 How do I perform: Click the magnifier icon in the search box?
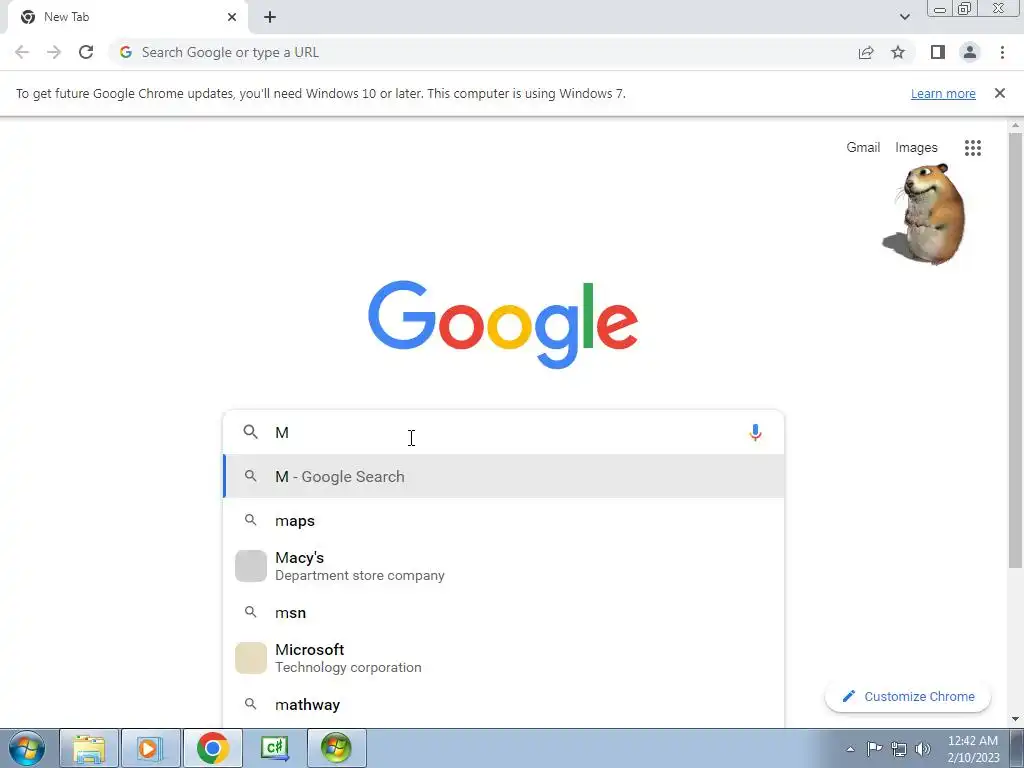coord(251,432)
